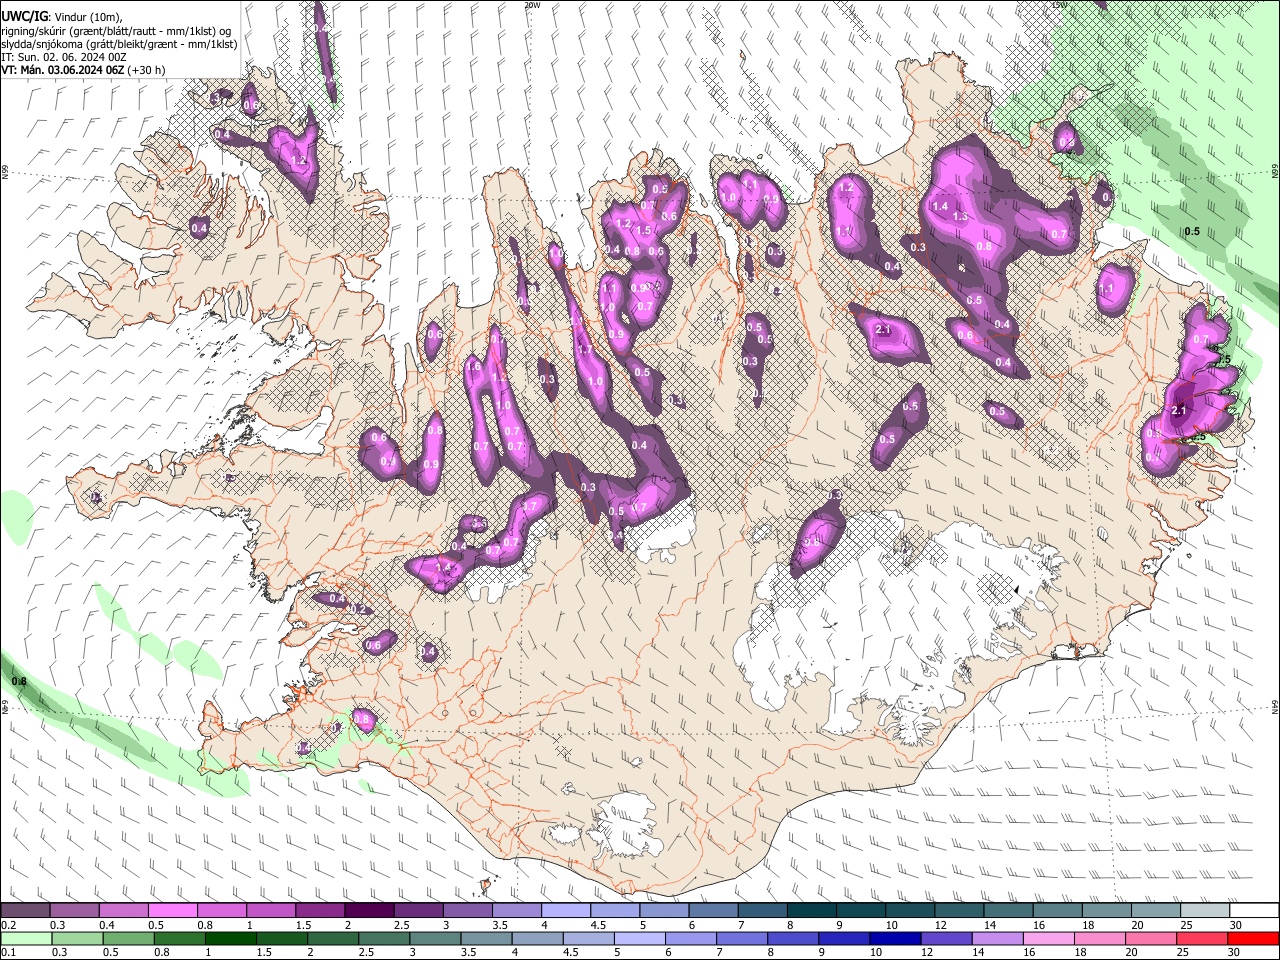
Task: Click the 15W longitude label at map top
Action: pyautogui.click(x=1059, y=5)
